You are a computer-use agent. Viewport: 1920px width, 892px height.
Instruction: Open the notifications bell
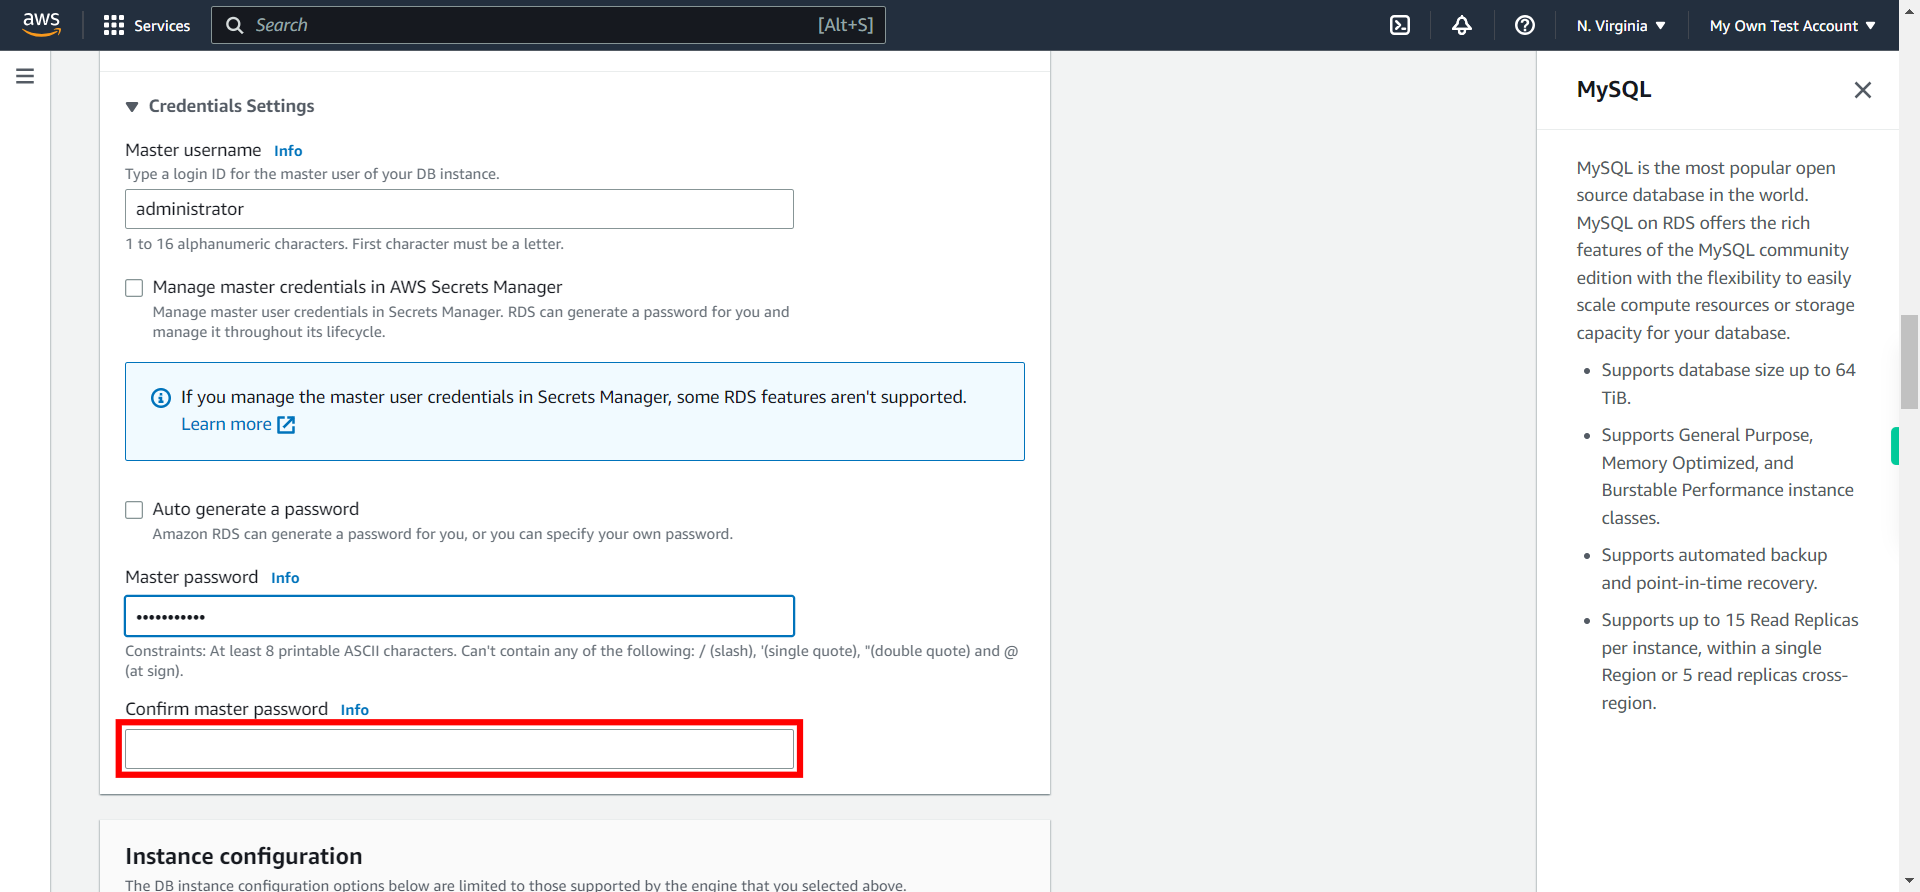pyautogui.click(x=1462, y=25)
